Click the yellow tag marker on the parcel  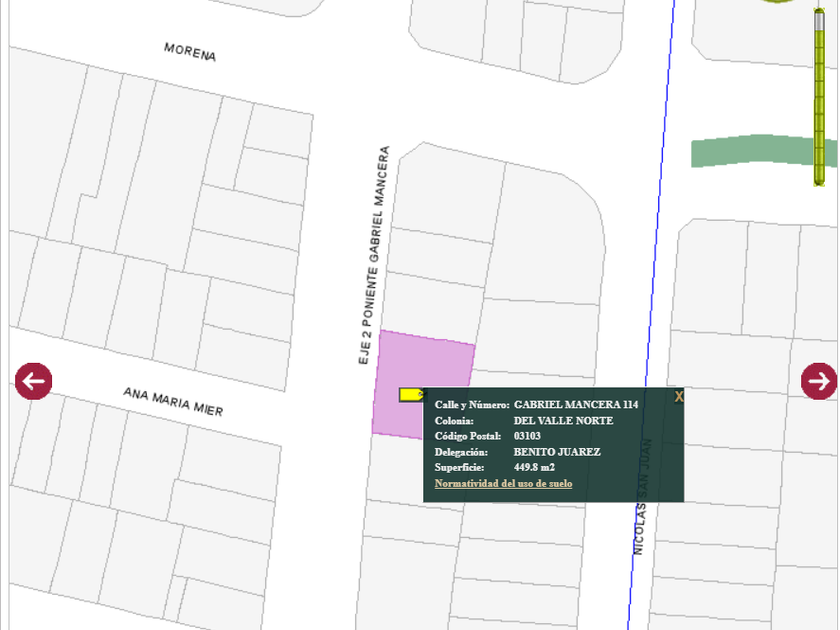pos(410,395)
